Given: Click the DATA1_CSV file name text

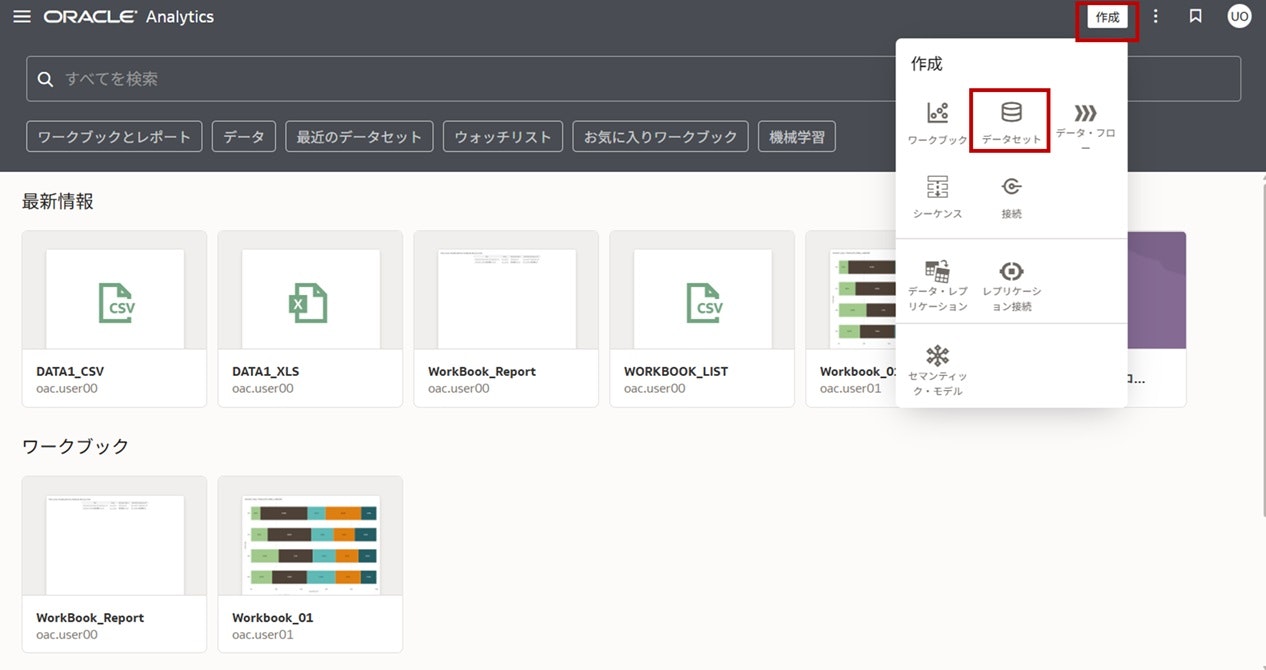Looking at the screenshot, I should 70,371.
